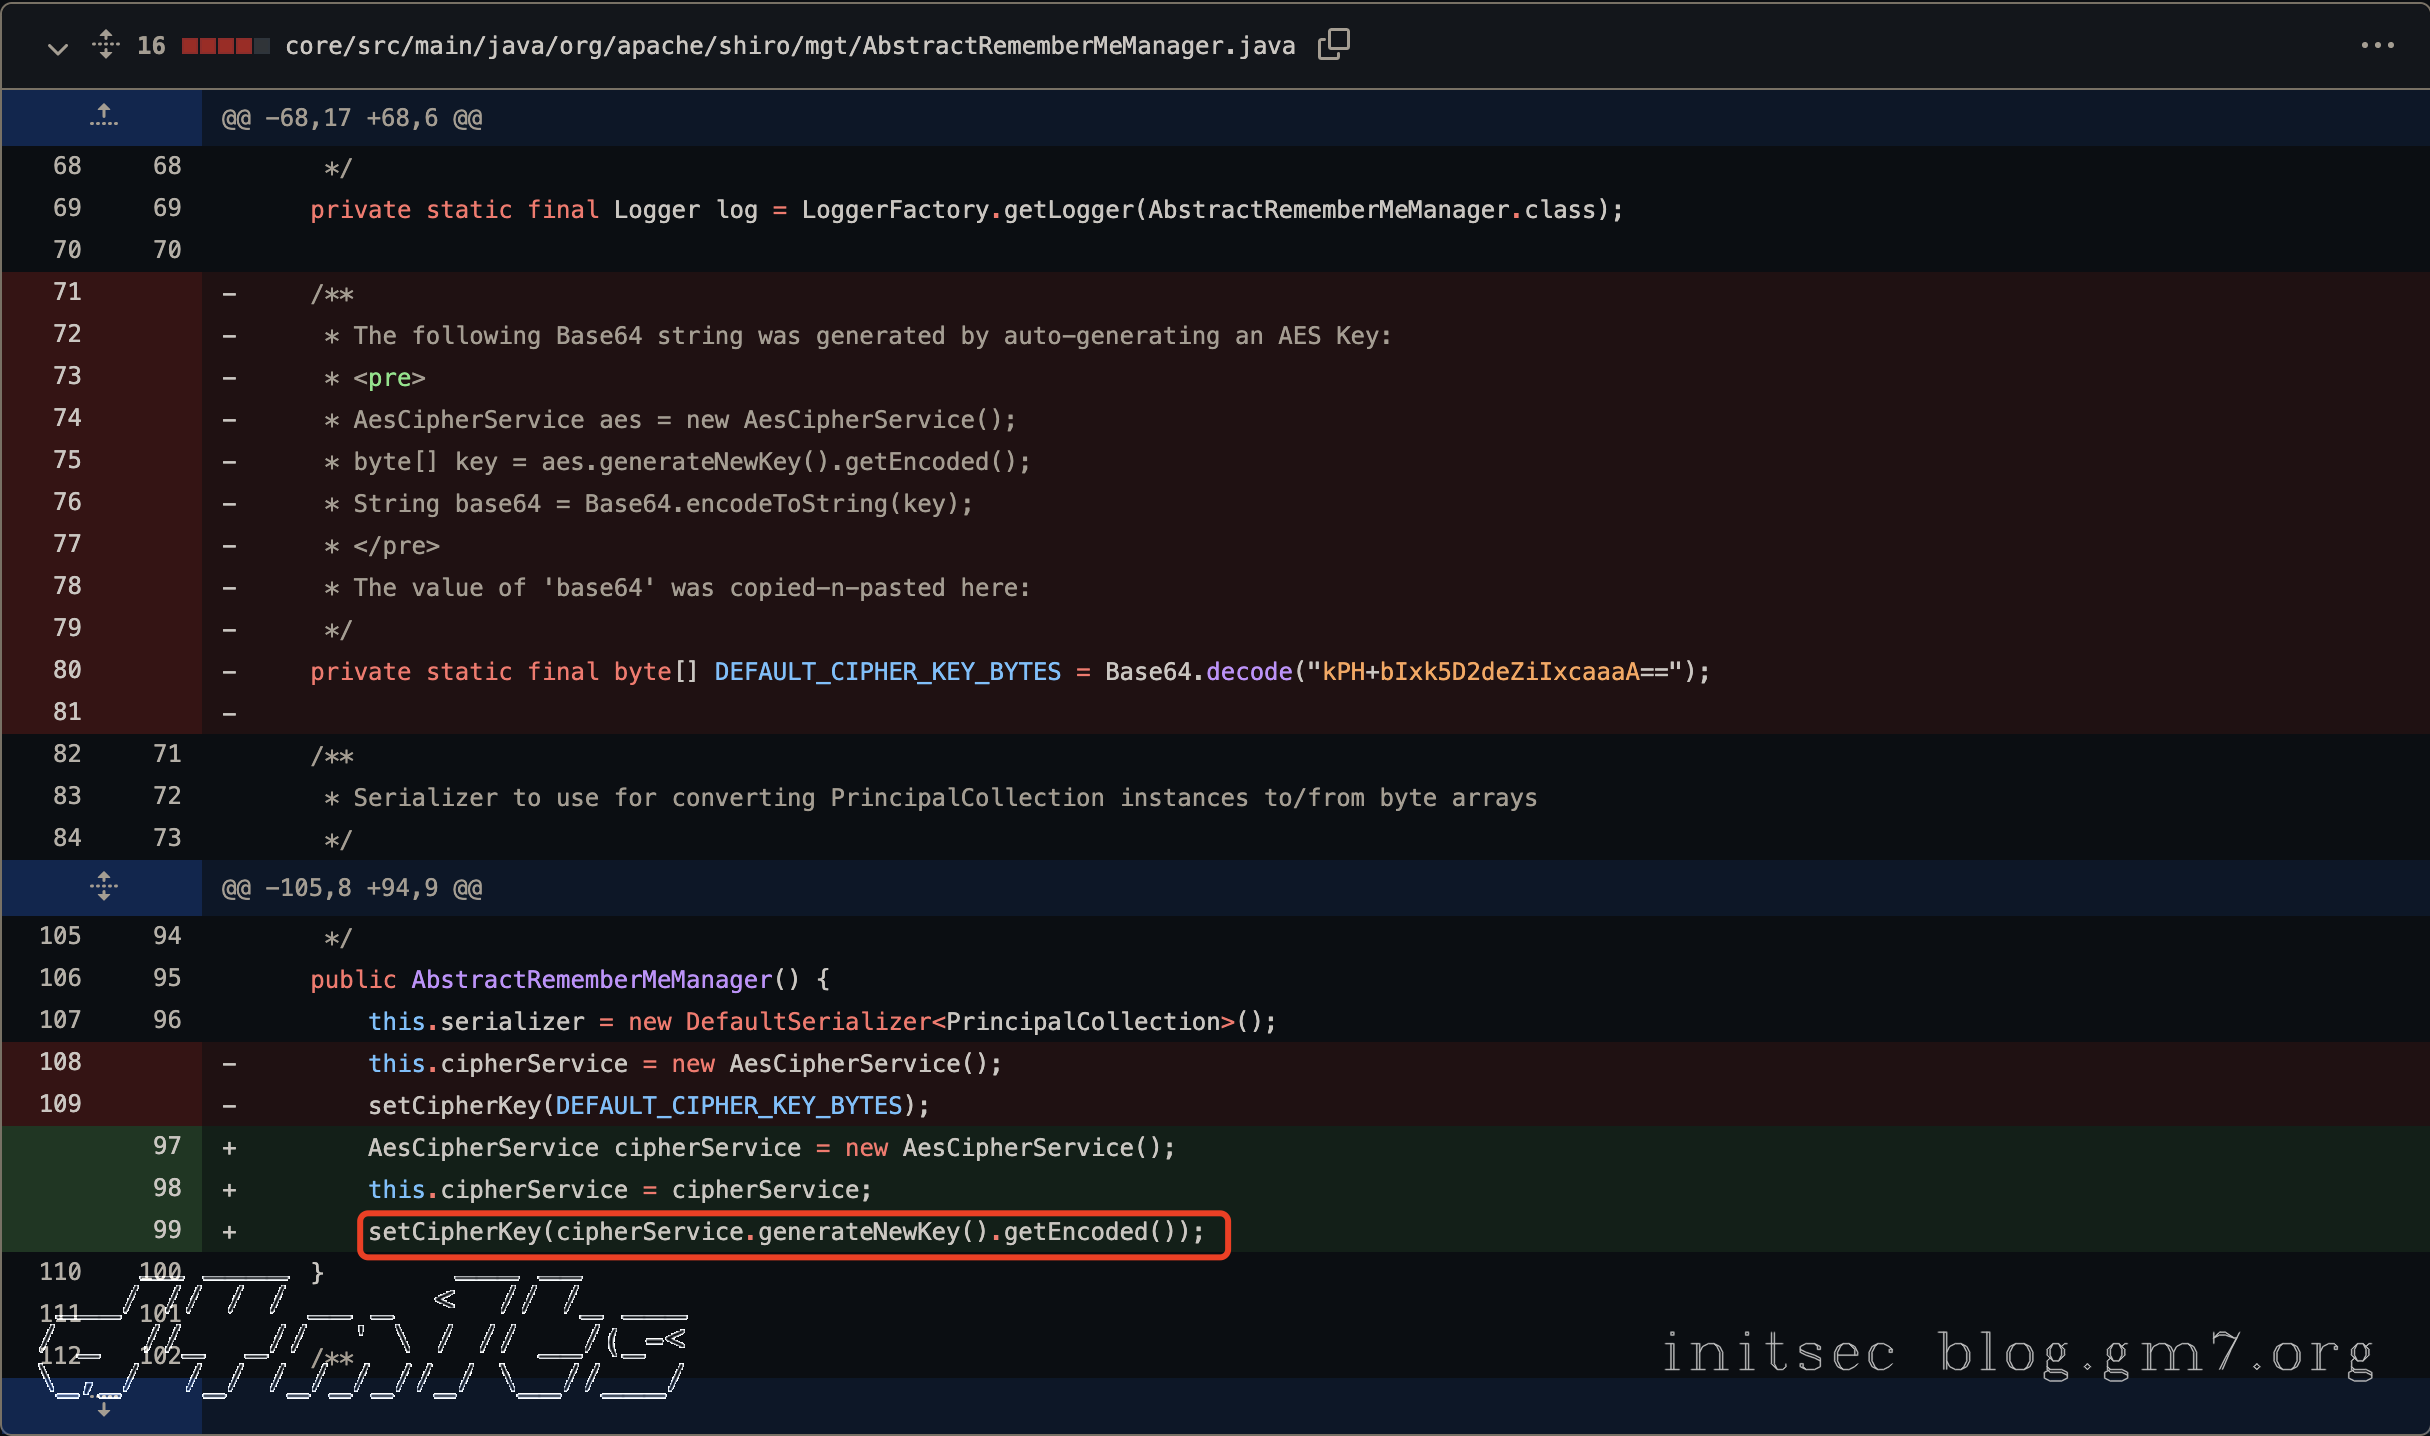The width and height of the screenshot is (2430, 1436).
Task: Click plus marker on line 97
Action: 229,1148
